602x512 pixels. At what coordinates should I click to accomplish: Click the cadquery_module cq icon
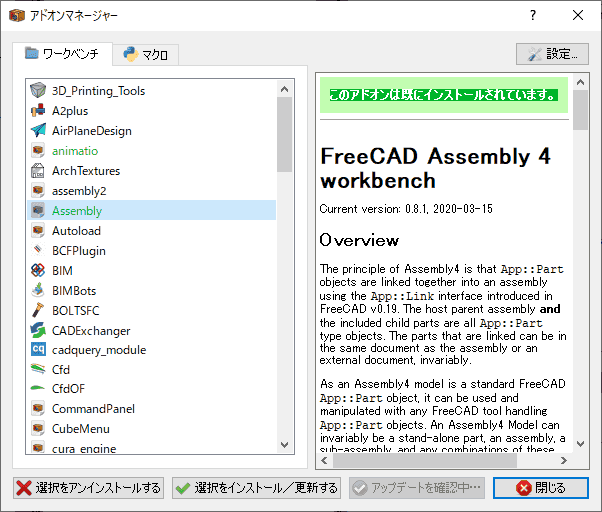click(38, 349)
